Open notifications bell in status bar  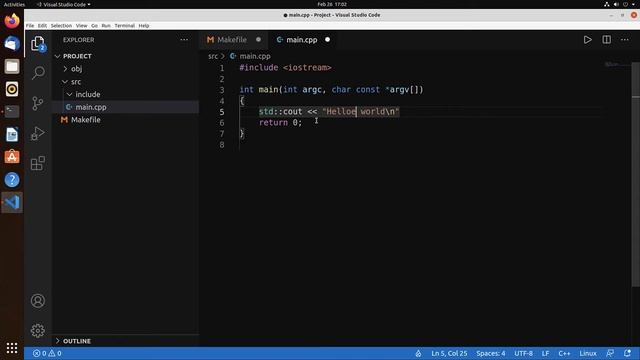[x=627, y=353]
